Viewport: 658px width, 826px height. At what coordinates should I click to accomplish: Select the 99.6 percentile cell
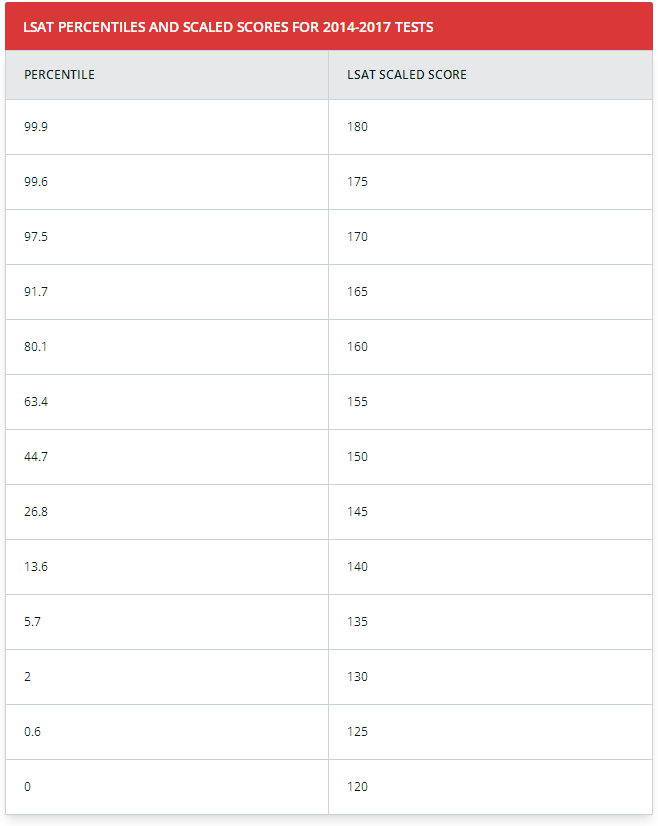click(167, 182)
